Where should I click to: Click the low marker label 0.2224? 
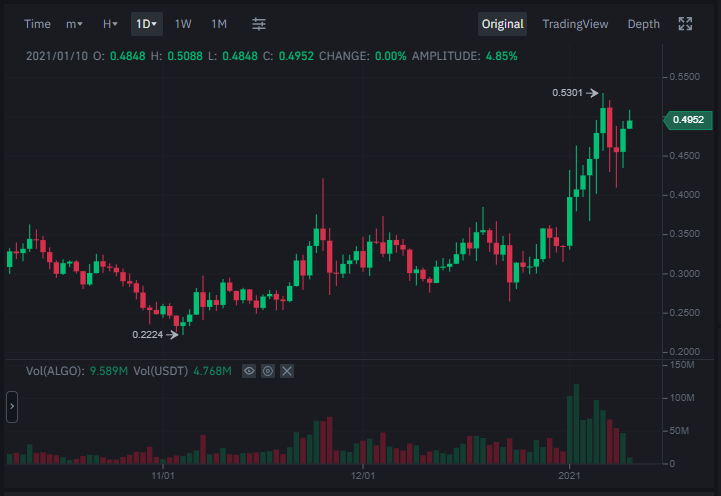pyautogui.click(x=148, y=335)
